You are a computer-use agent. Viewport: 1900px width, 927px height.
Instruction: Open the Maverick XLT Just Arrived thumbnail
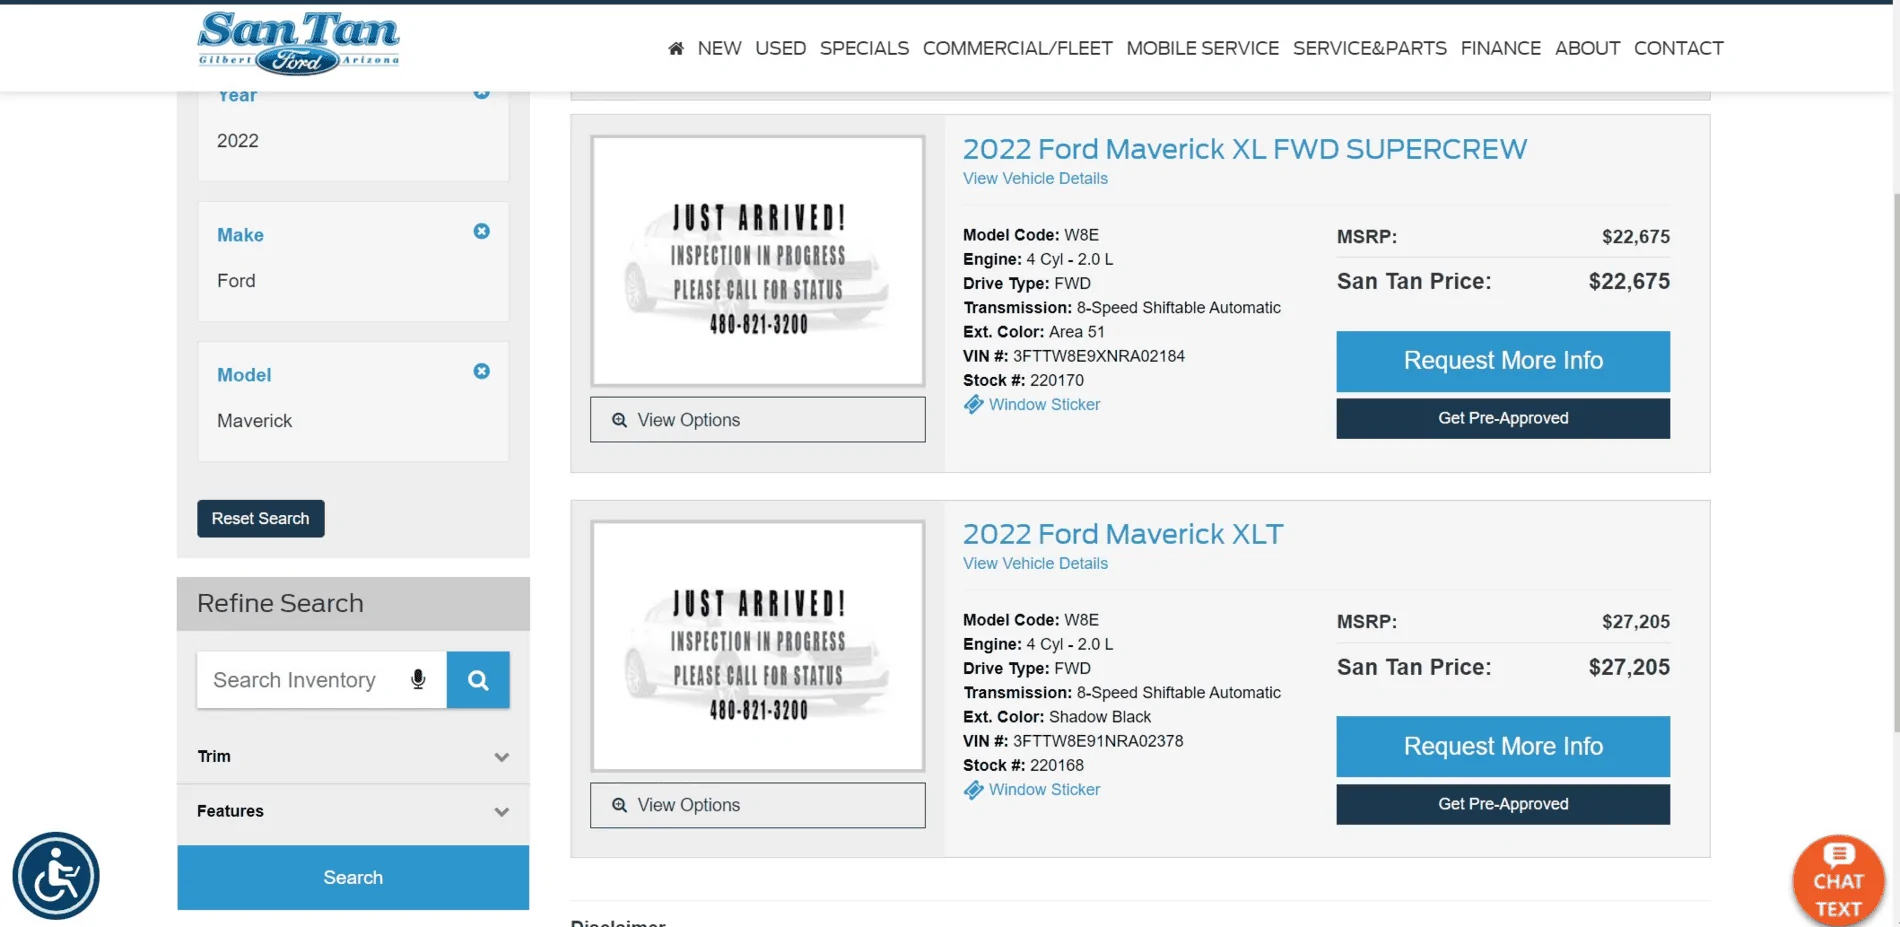pyautogui.click(x=758, y=646)
